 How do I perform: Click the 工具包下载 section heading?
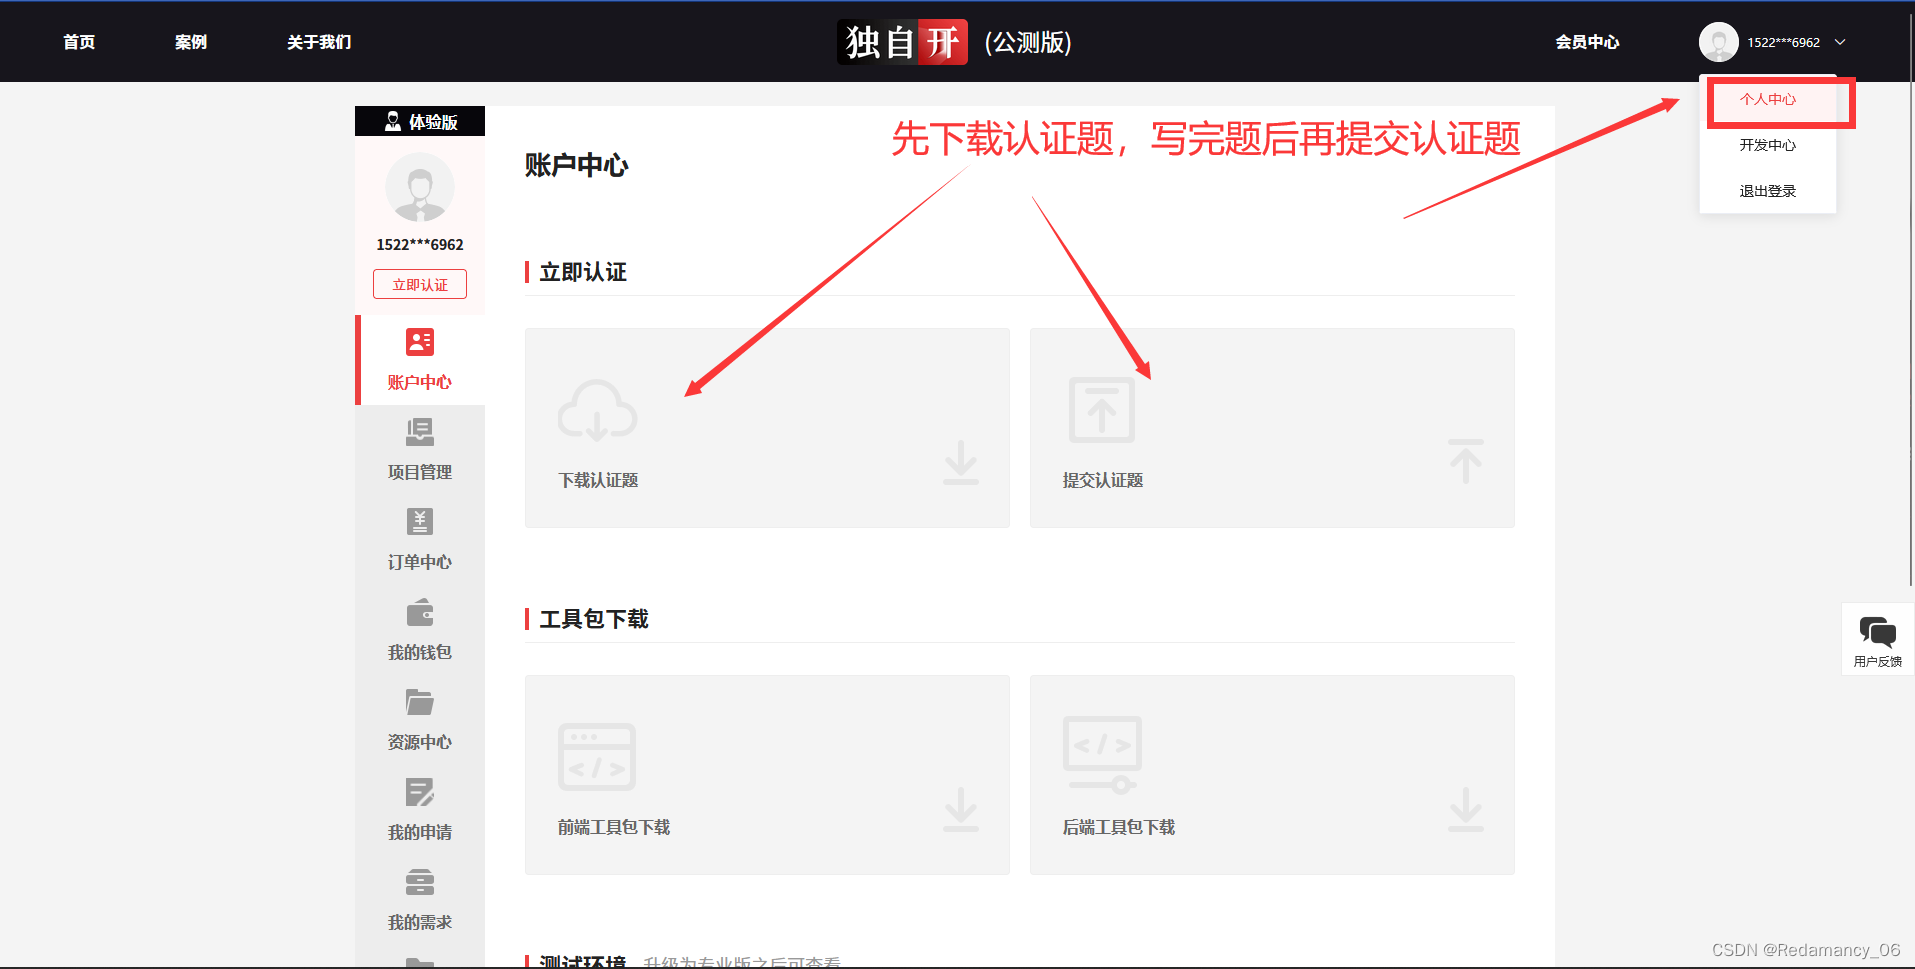[594, 619]
